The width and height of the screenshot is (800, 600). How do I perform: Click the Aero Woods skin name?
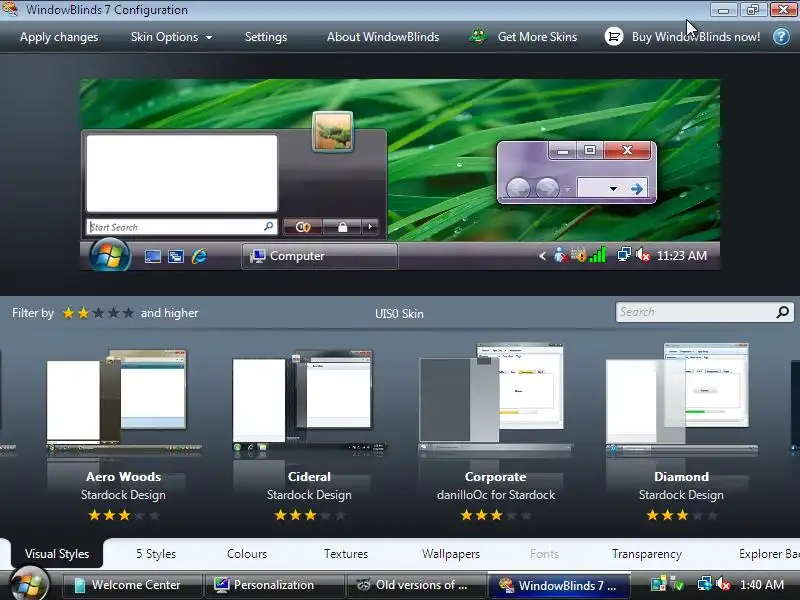pos(123,477)
